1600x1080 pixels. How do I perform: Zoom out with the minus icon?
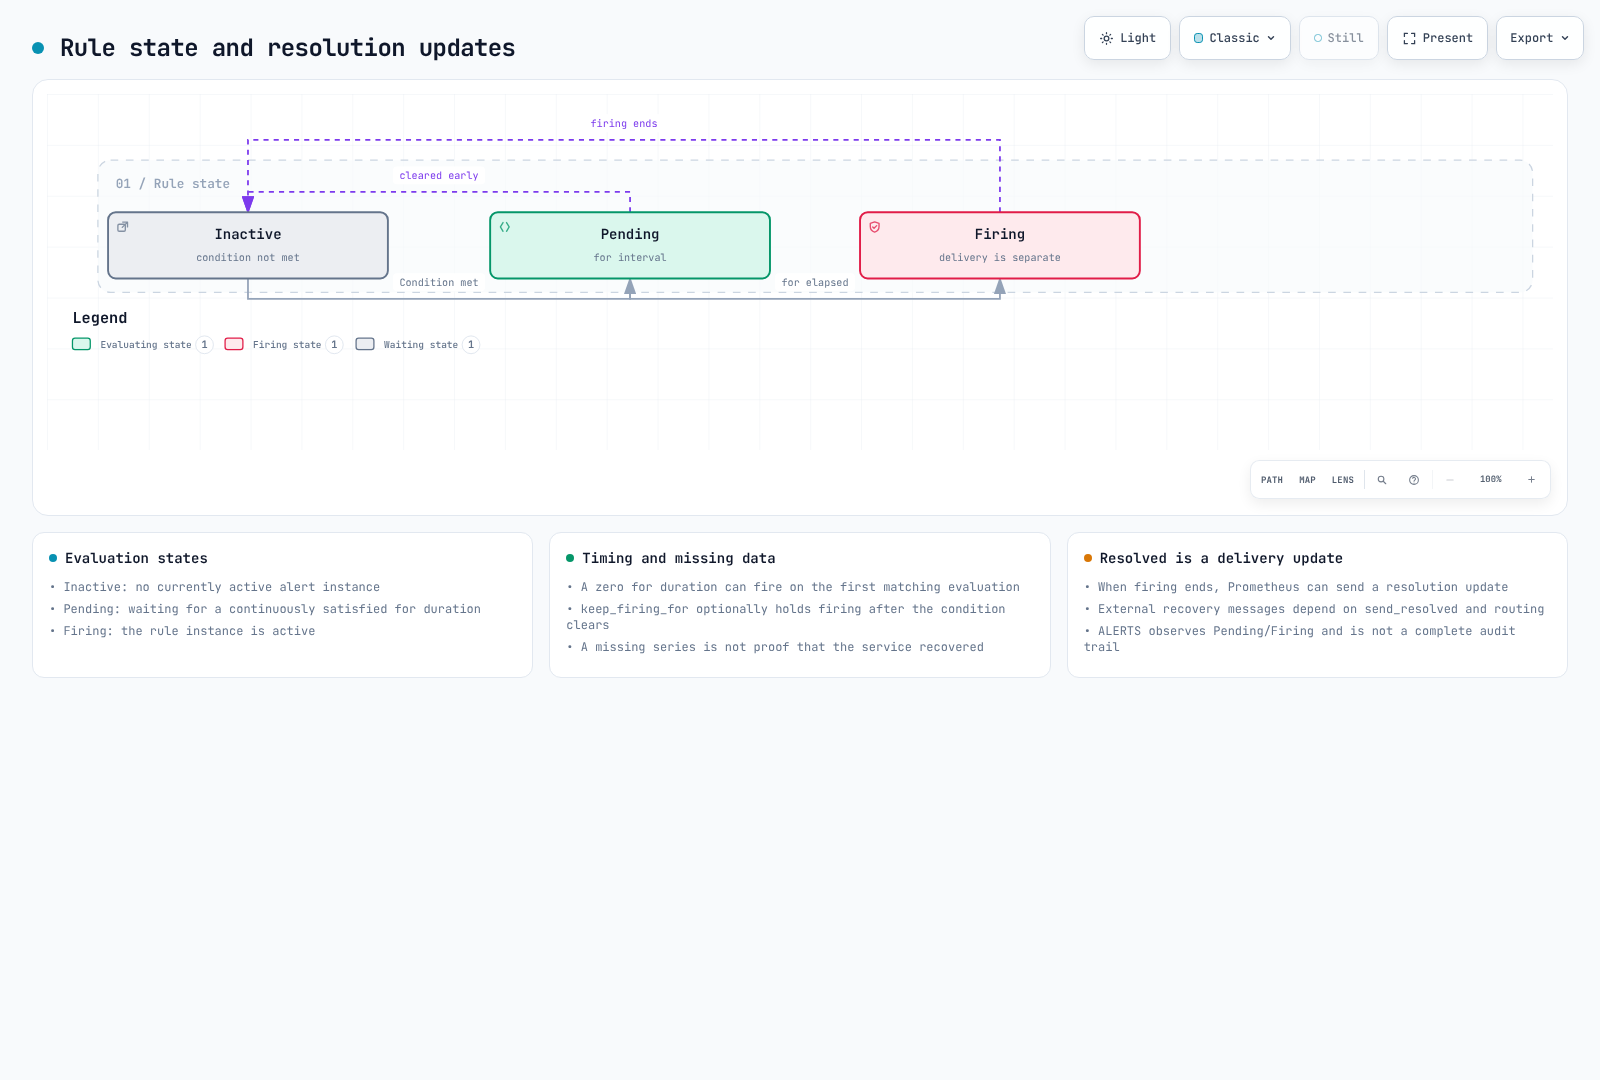pos(1450,480)
